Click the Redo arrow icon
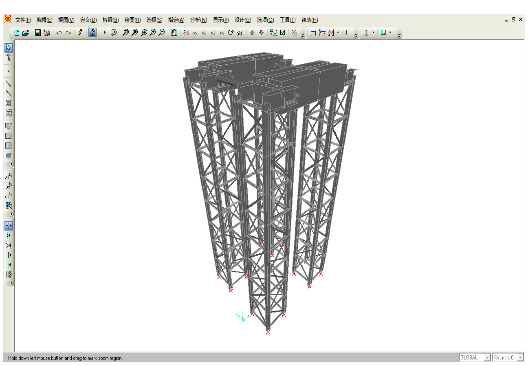The width and height of the screenshot is (528, 366). (68, 33)
